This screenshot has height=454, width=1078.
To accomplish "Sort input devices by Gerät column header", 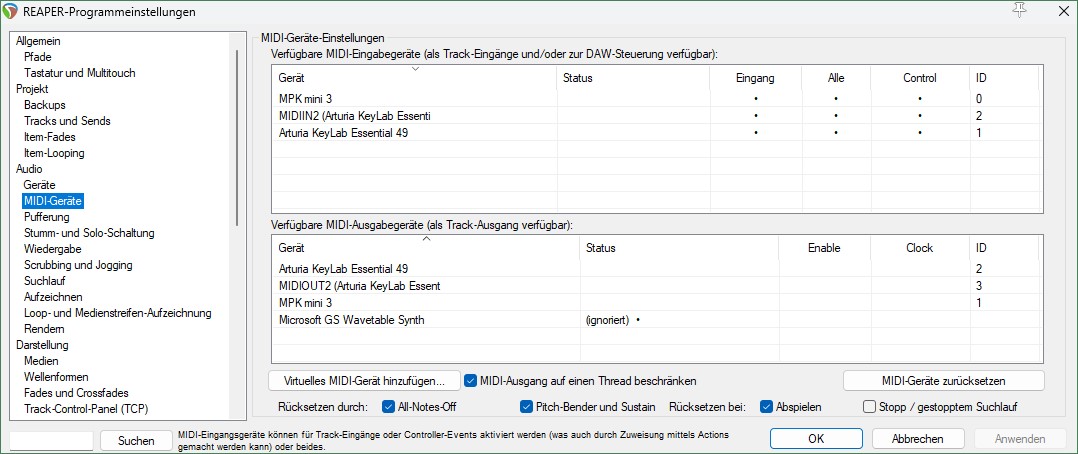I will tap(413, 78).
